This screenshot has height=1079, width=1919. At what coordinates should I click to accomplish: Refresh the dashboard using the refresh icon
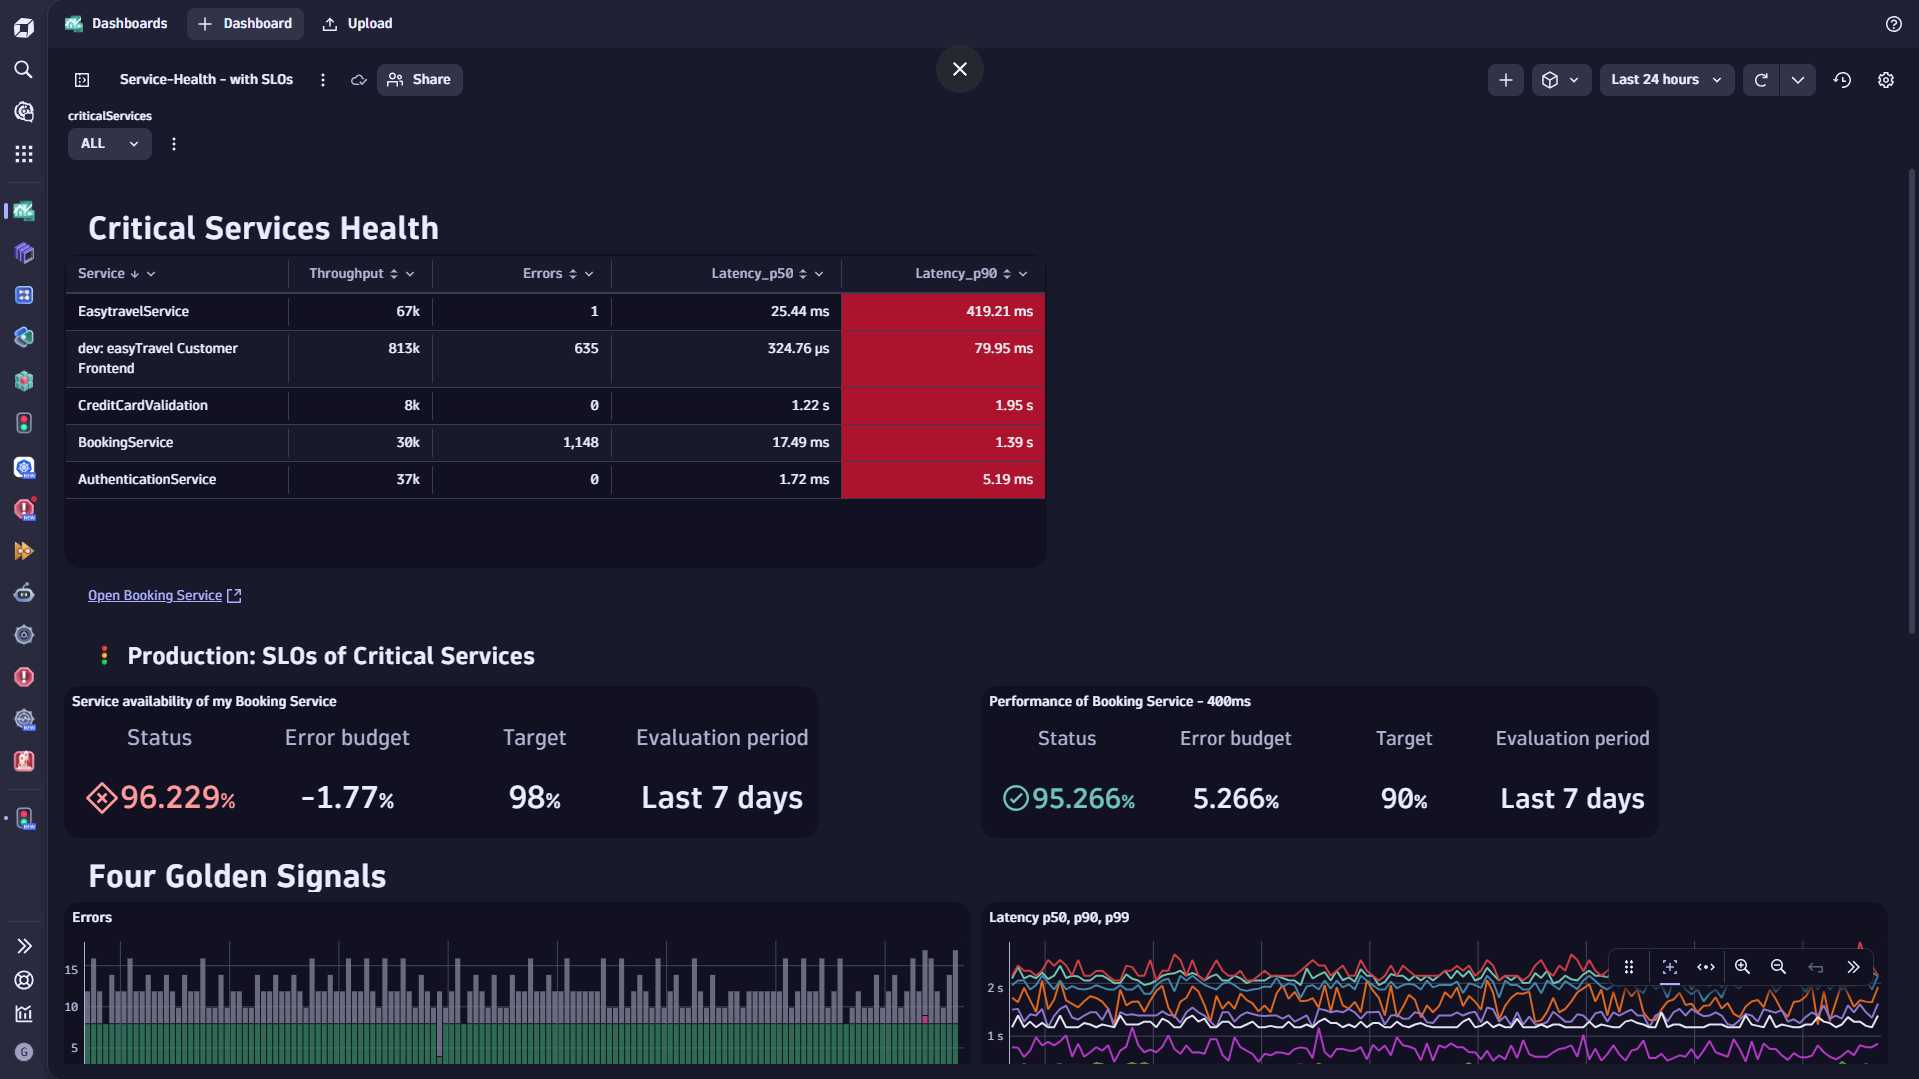[x=1761, y=80]
